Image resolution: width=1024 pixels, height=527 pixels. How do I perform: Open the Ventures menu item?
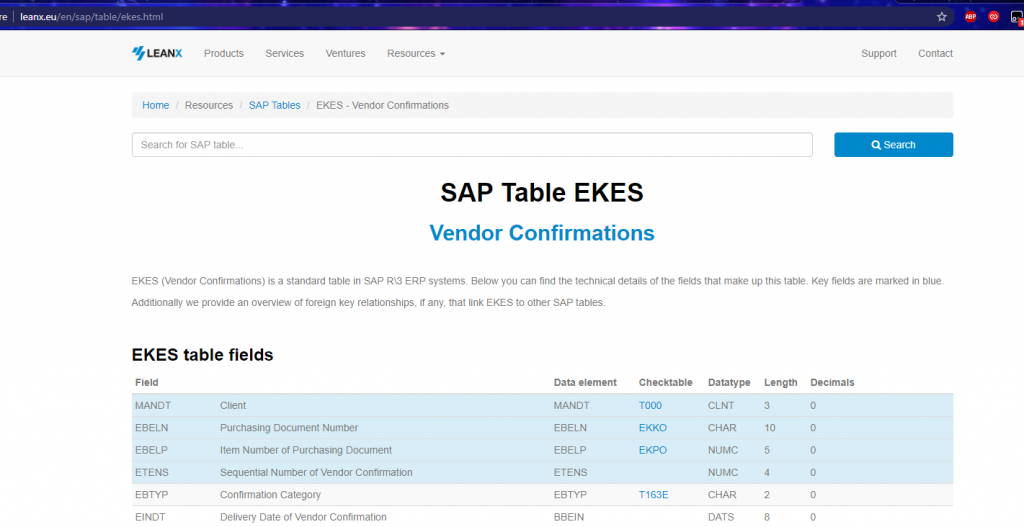point(345,54)
